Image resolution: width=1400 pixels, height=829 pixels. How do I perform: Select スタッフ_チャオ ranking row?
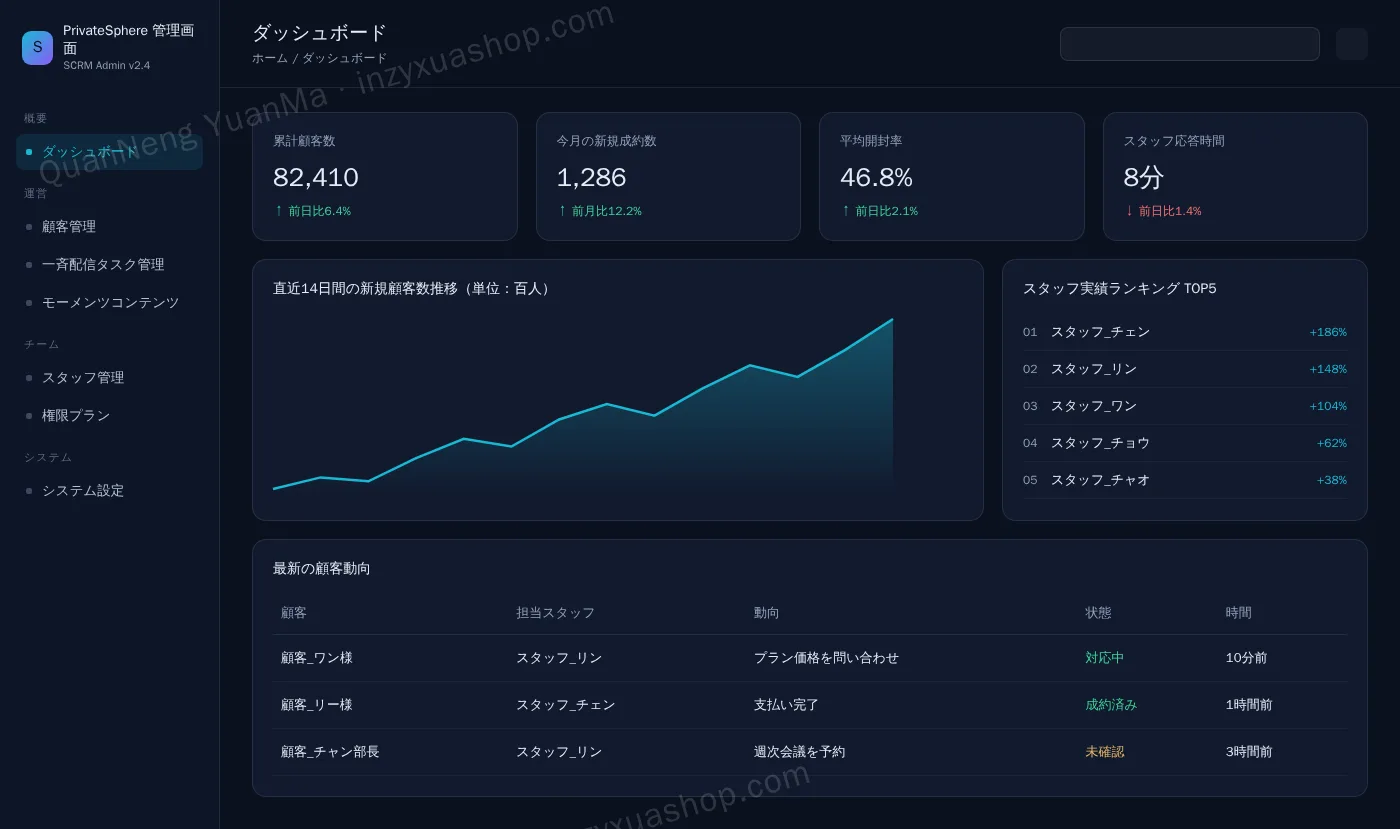1185,480
